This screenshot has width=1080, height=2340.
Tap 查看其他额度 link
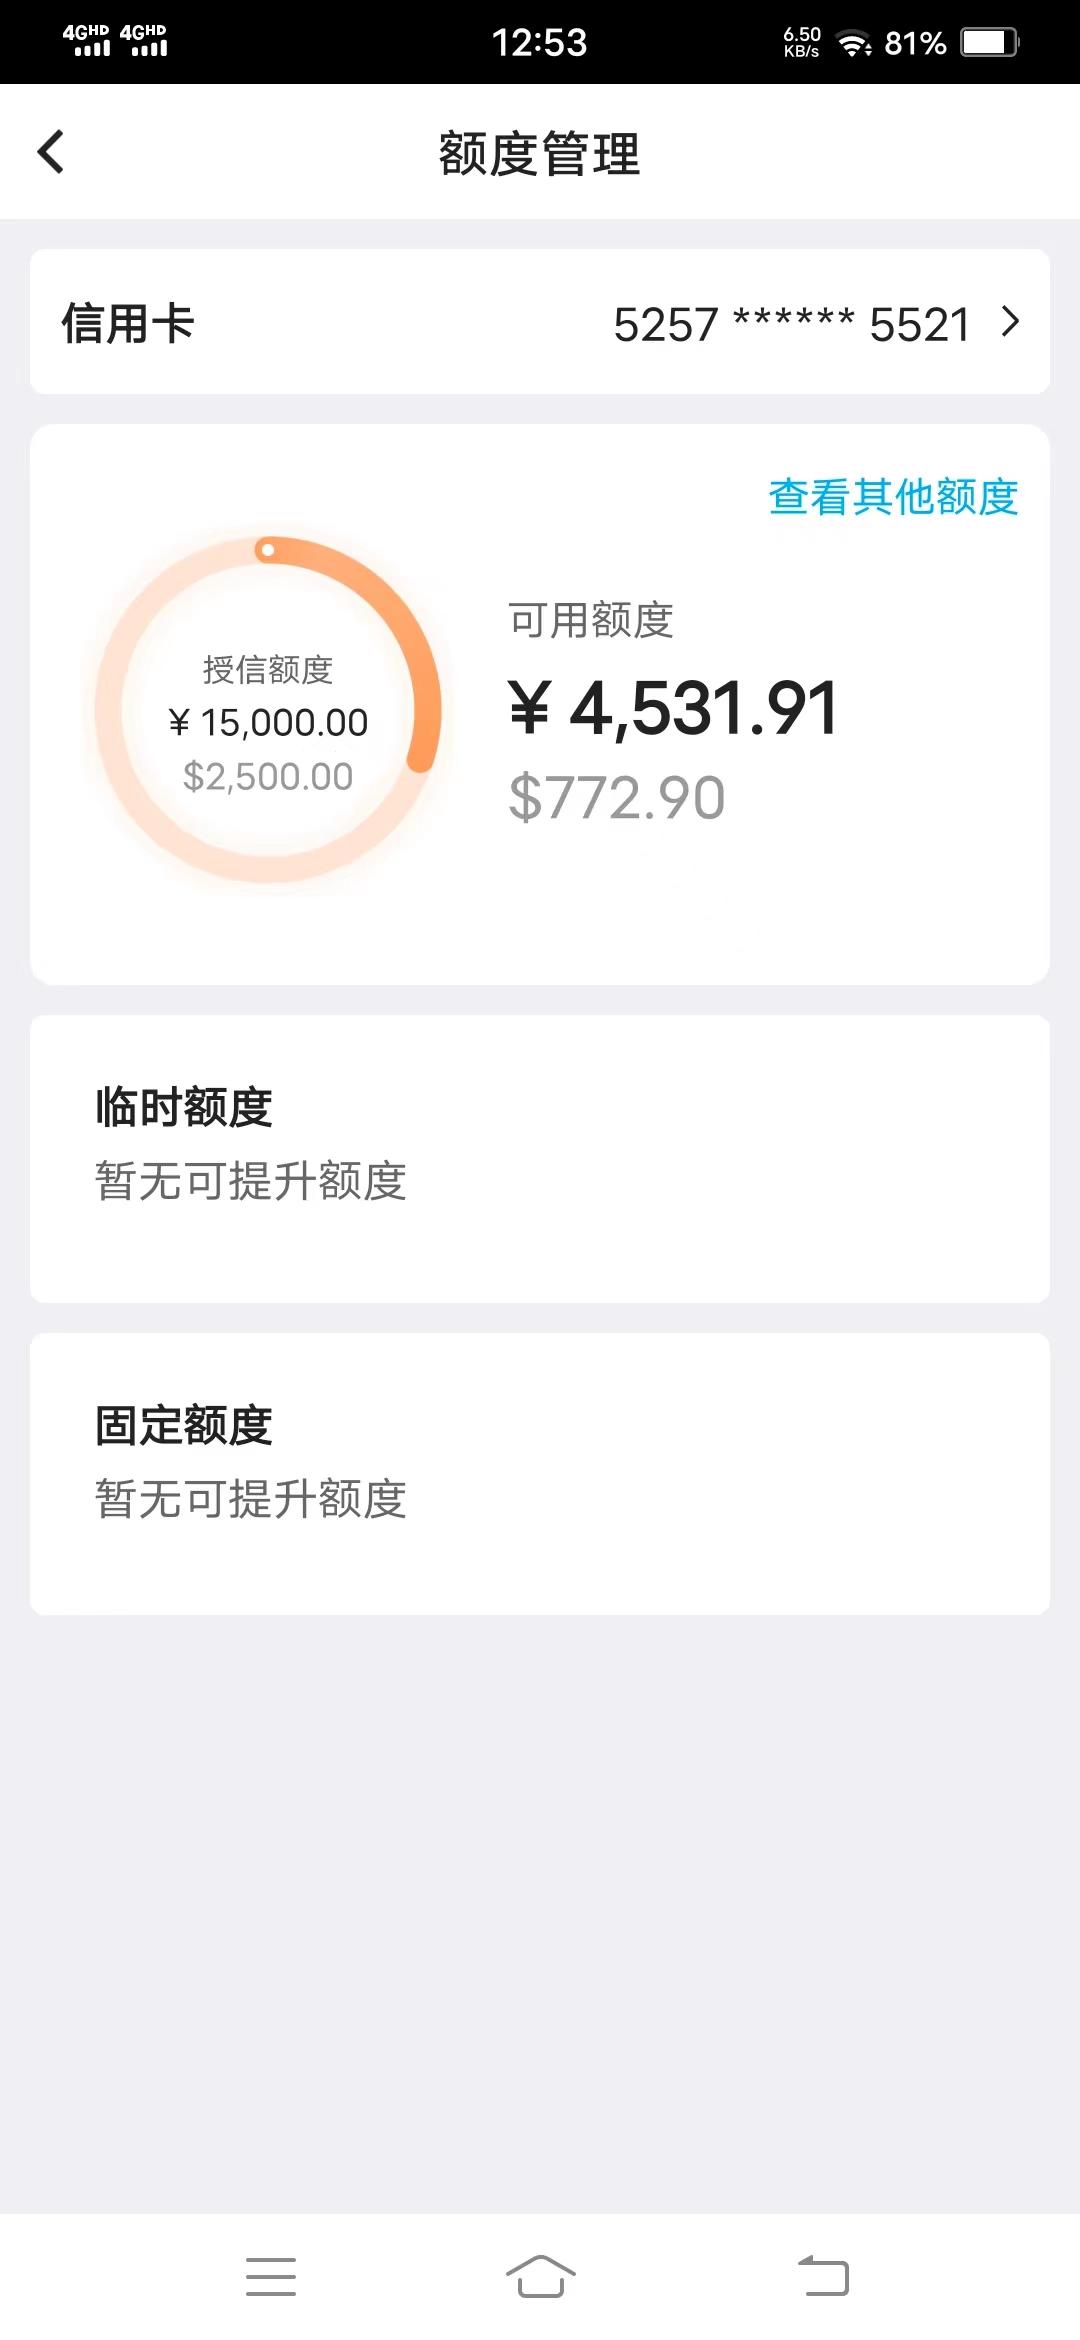(893, 497)
